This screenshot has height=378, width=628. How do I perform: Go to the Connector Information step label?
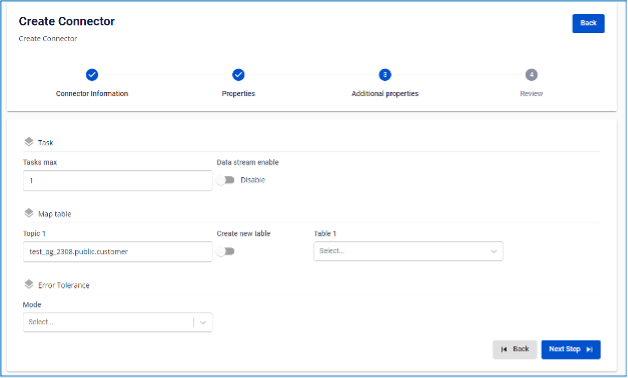pos(92,93)
